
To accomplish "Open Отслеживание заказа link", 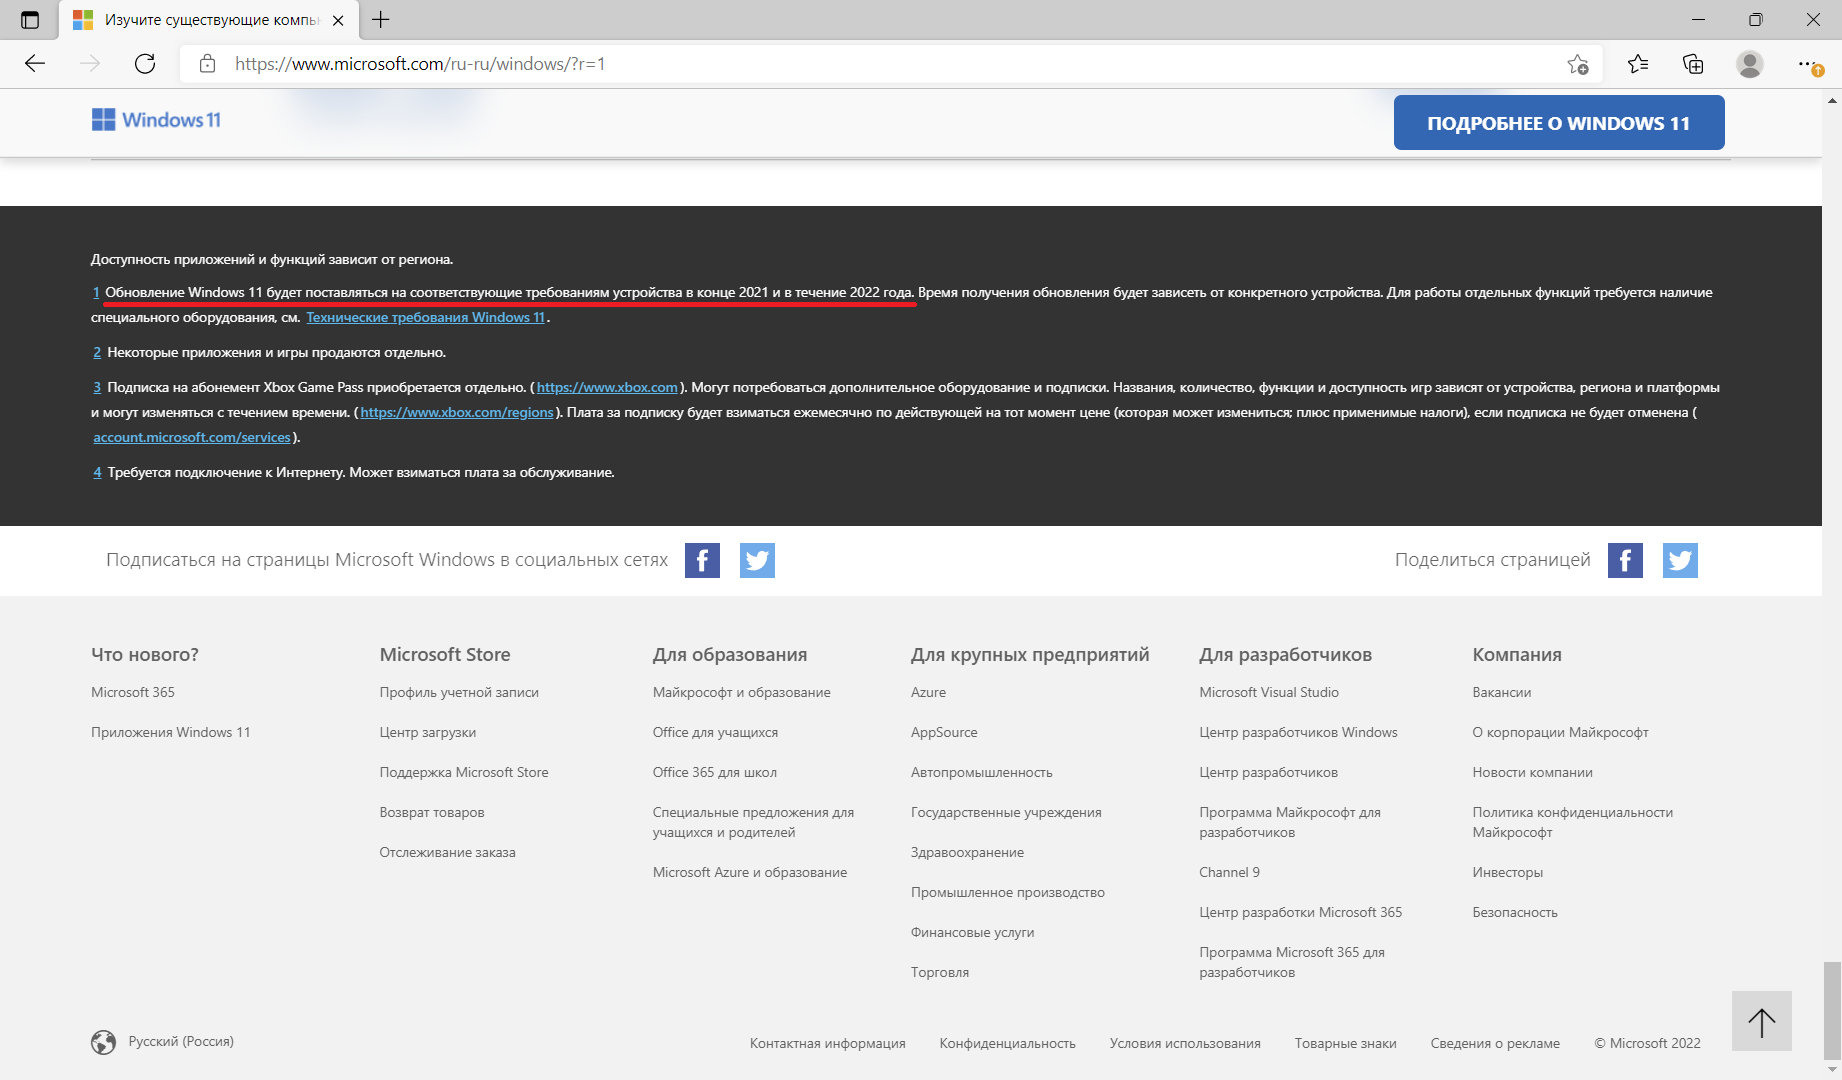I will click(448, 852).
